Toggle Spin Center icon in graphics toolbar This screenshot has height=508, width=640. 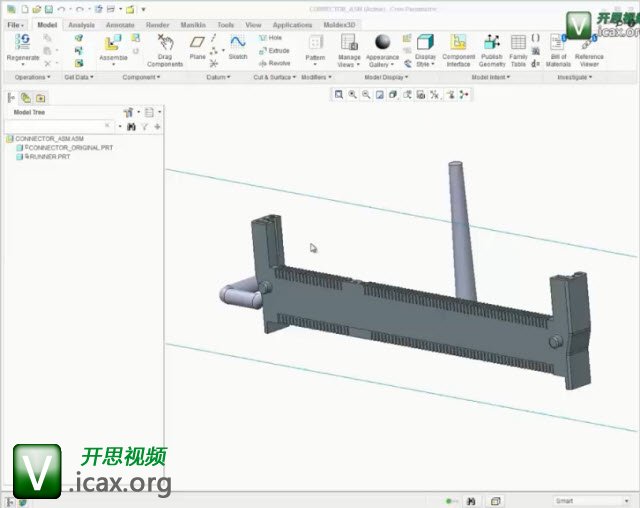tap(464, 95)
